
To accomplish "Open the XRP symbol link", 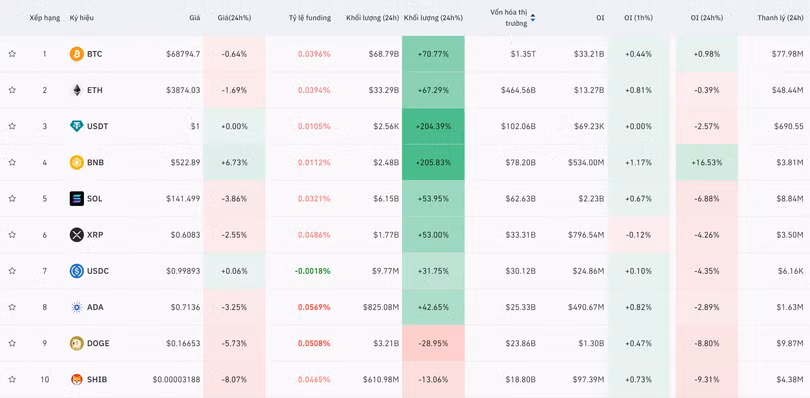I will coord(95,235).
